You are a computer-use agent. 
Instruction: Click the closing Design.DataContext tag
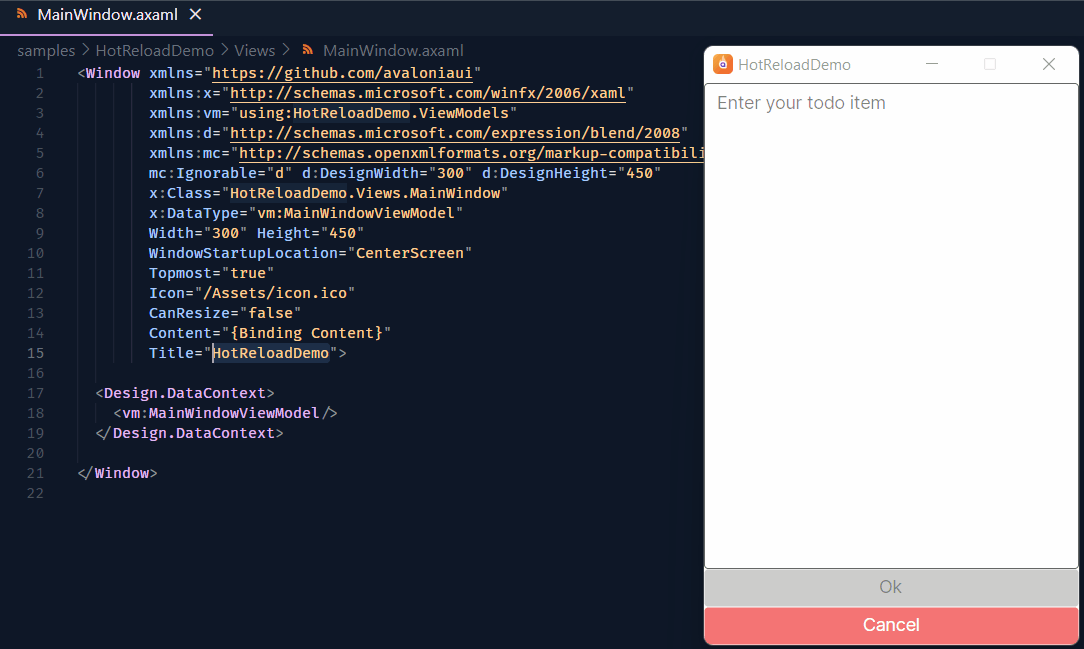tap(189, 433)
